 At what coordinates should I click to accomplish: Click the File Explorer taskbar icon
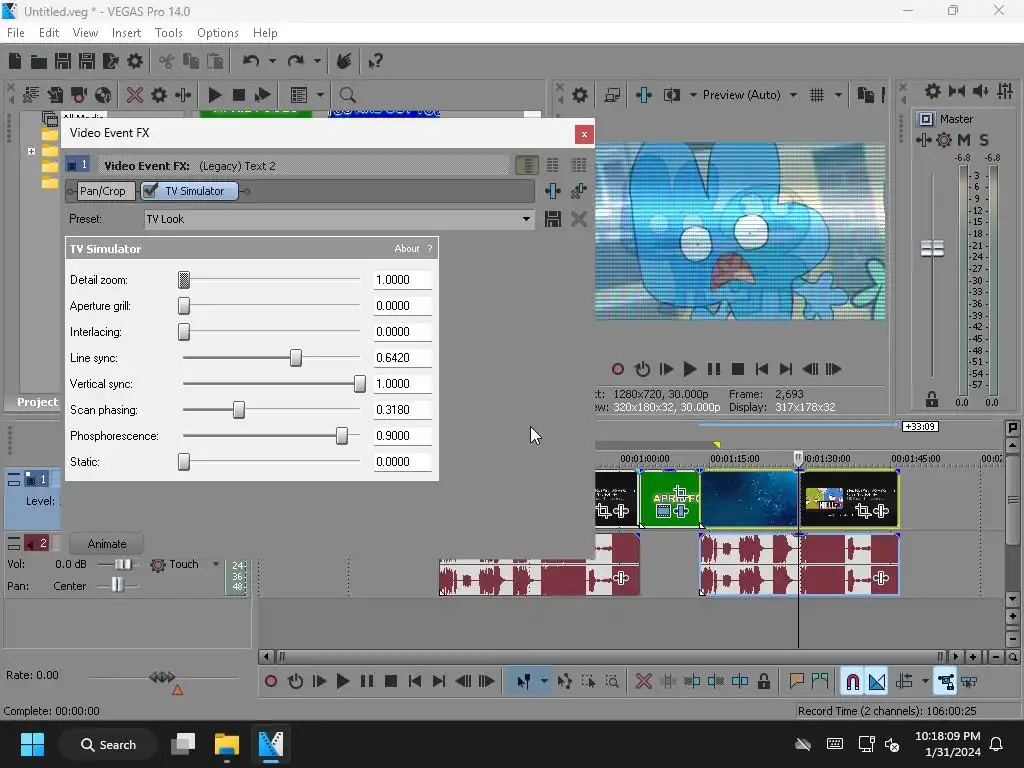pyautogui.click(x=227, y=744)
